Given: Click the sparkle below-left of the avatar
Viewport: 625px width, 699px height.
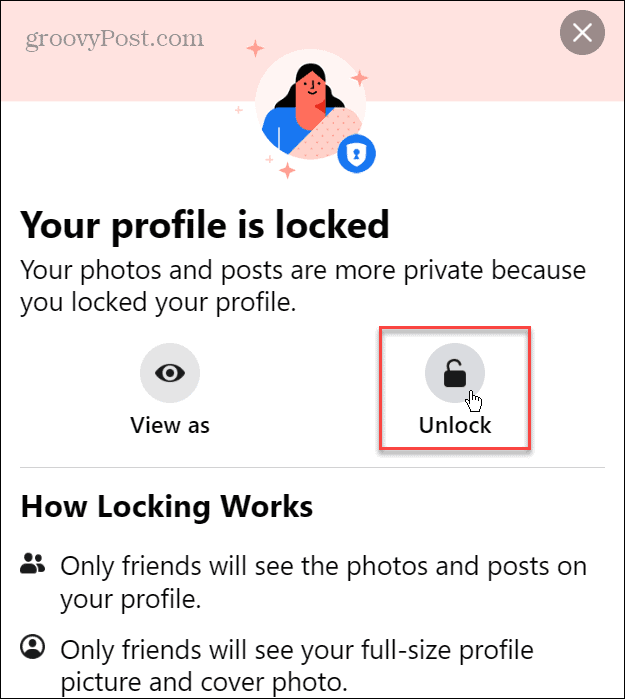Looking at the screenshot, I should pos(288,170).
